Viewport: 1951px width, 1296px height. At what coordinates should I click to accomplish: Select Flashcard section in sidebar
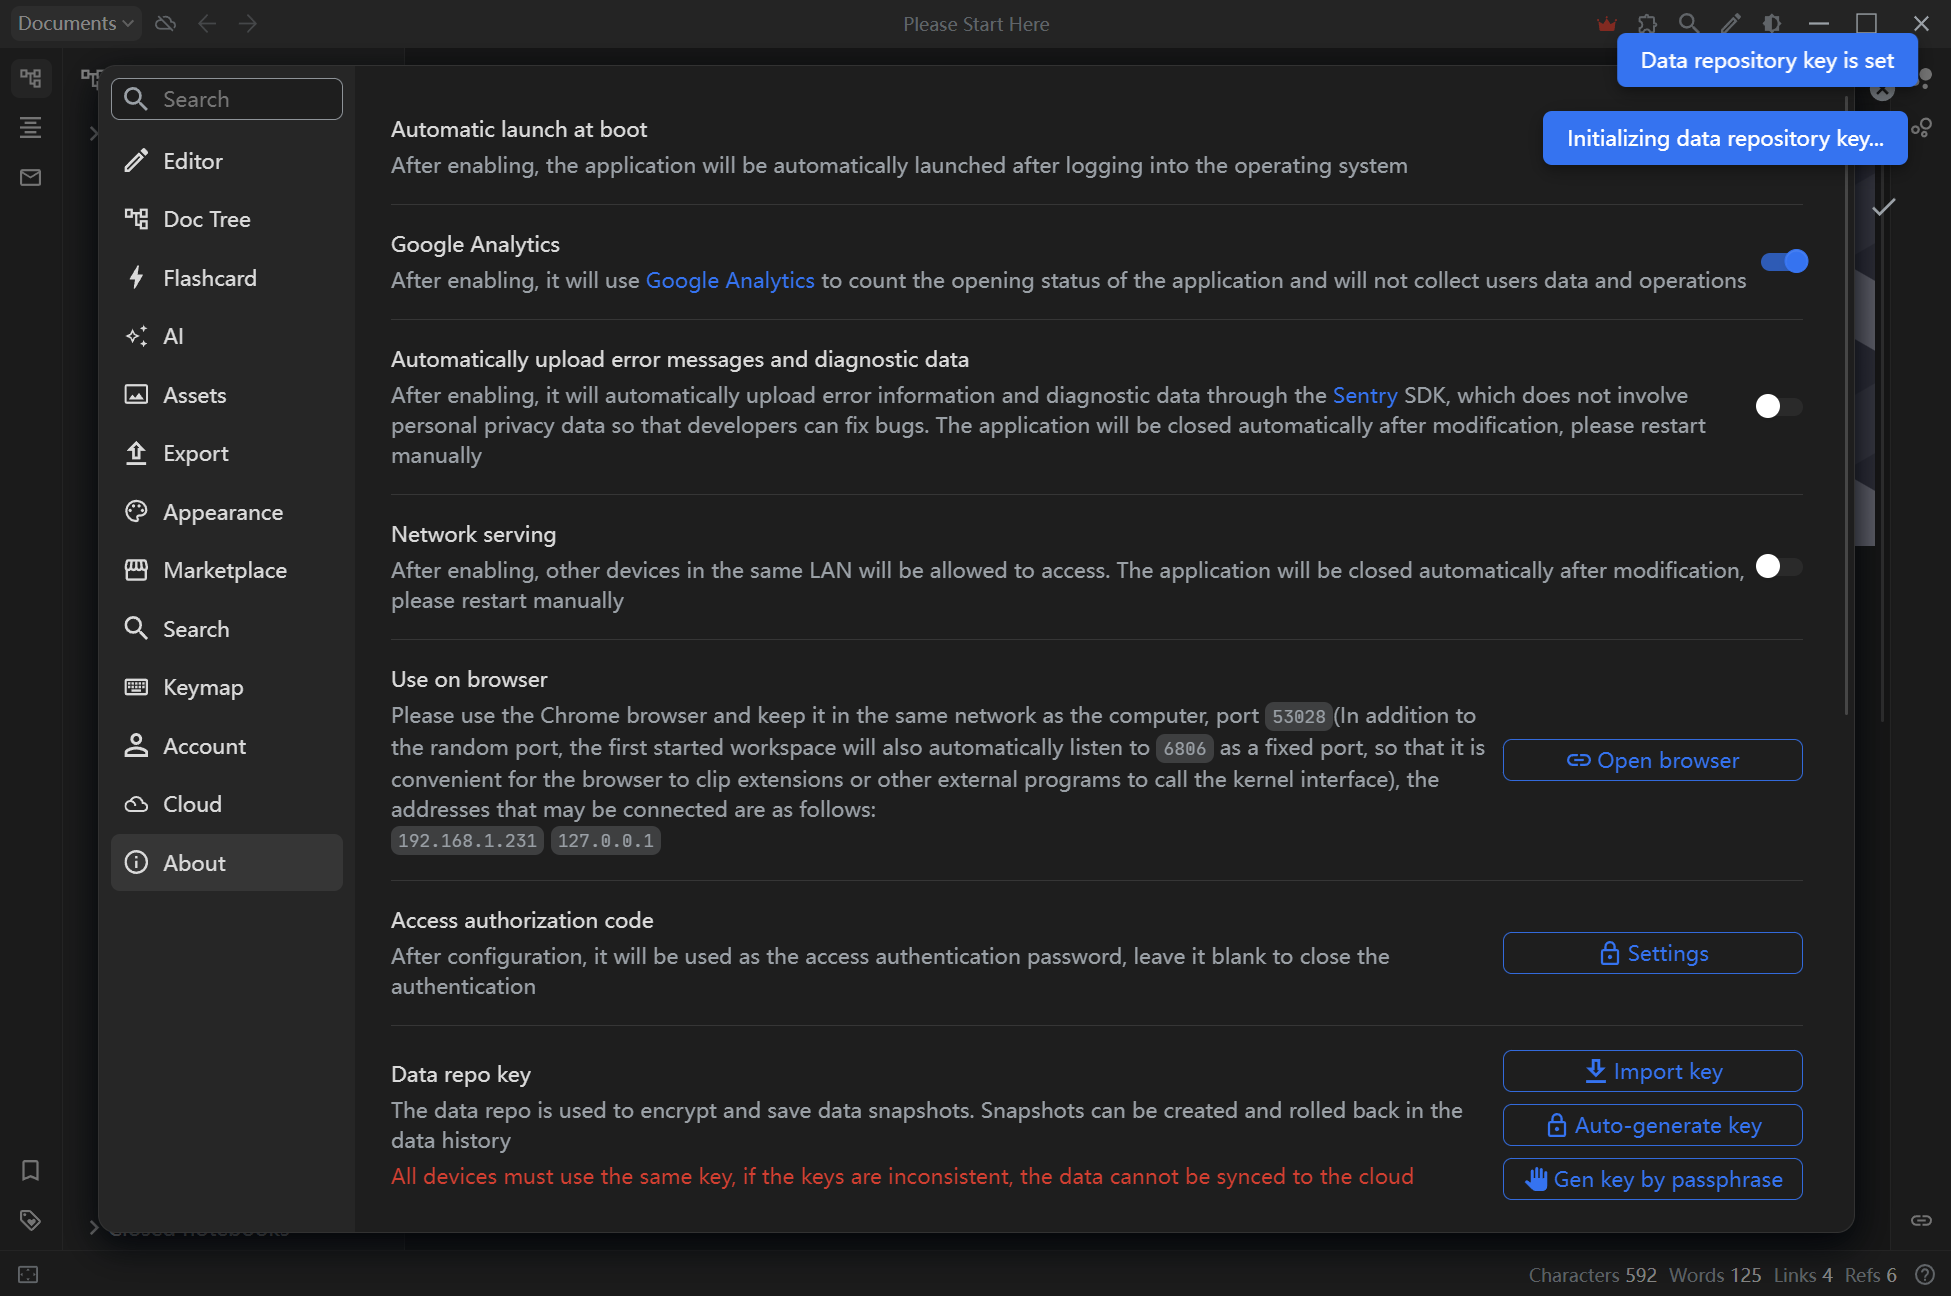point(210,278)
